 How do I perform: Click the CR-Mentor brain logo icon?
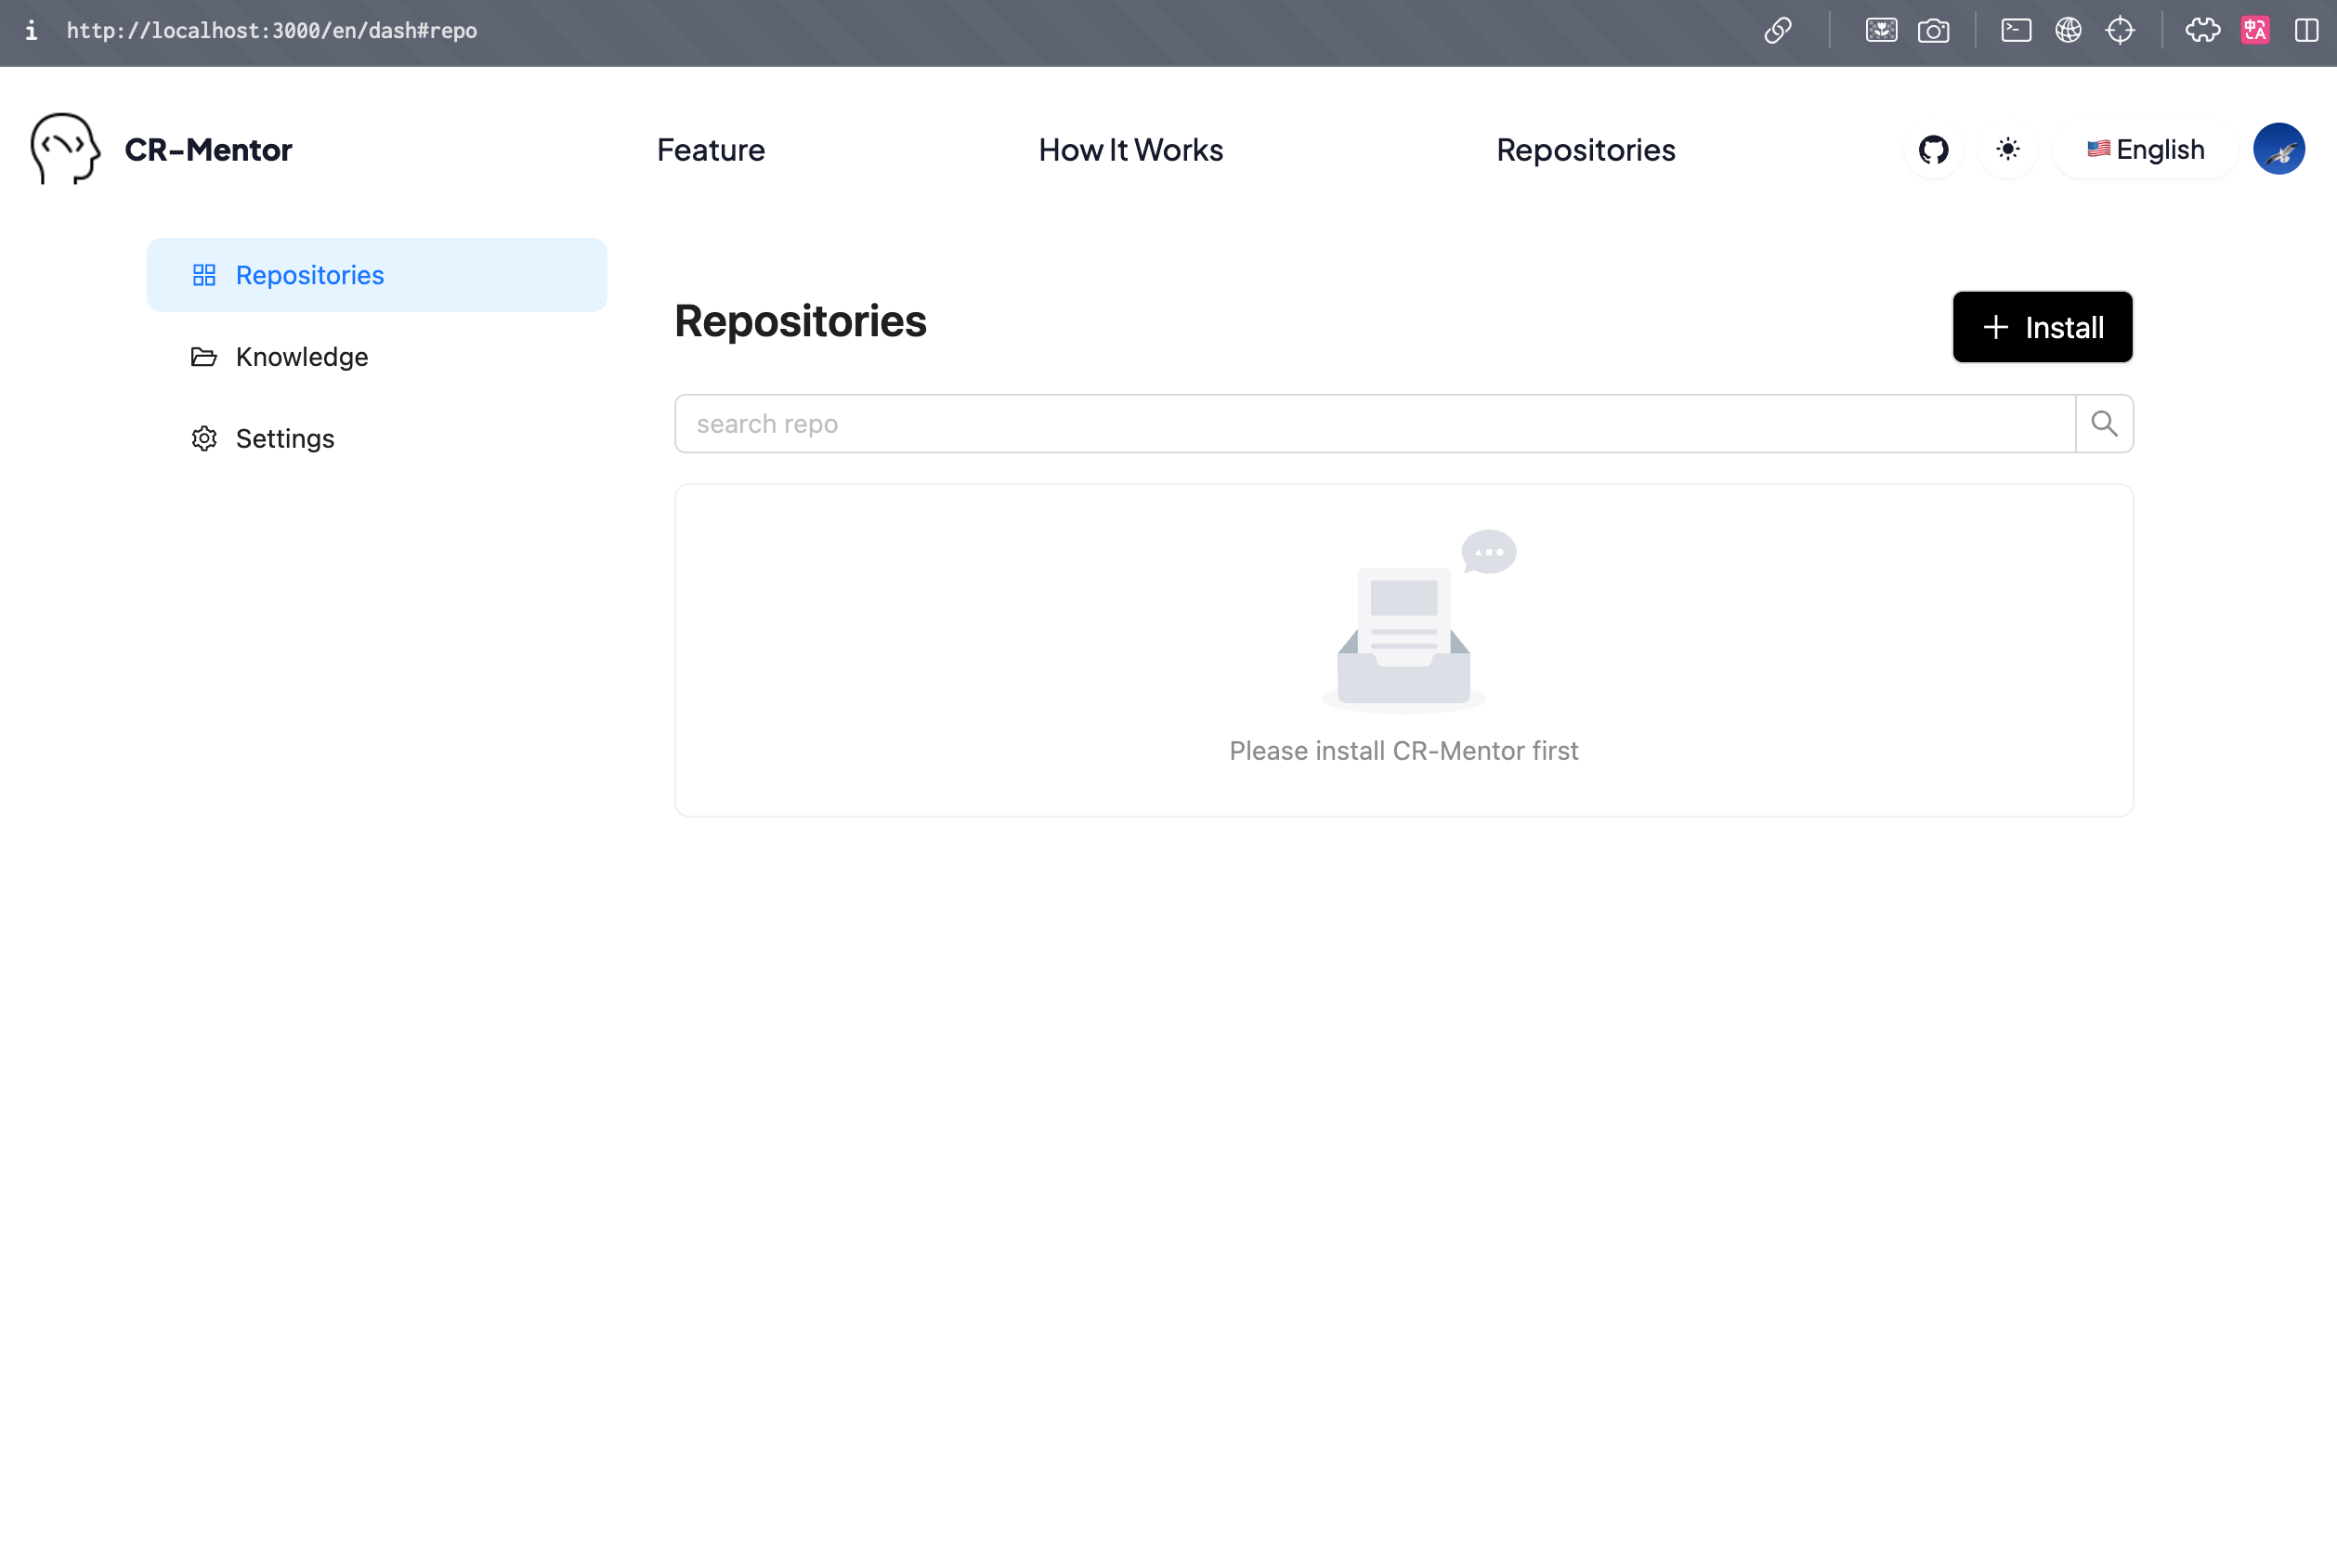point(61,149)
